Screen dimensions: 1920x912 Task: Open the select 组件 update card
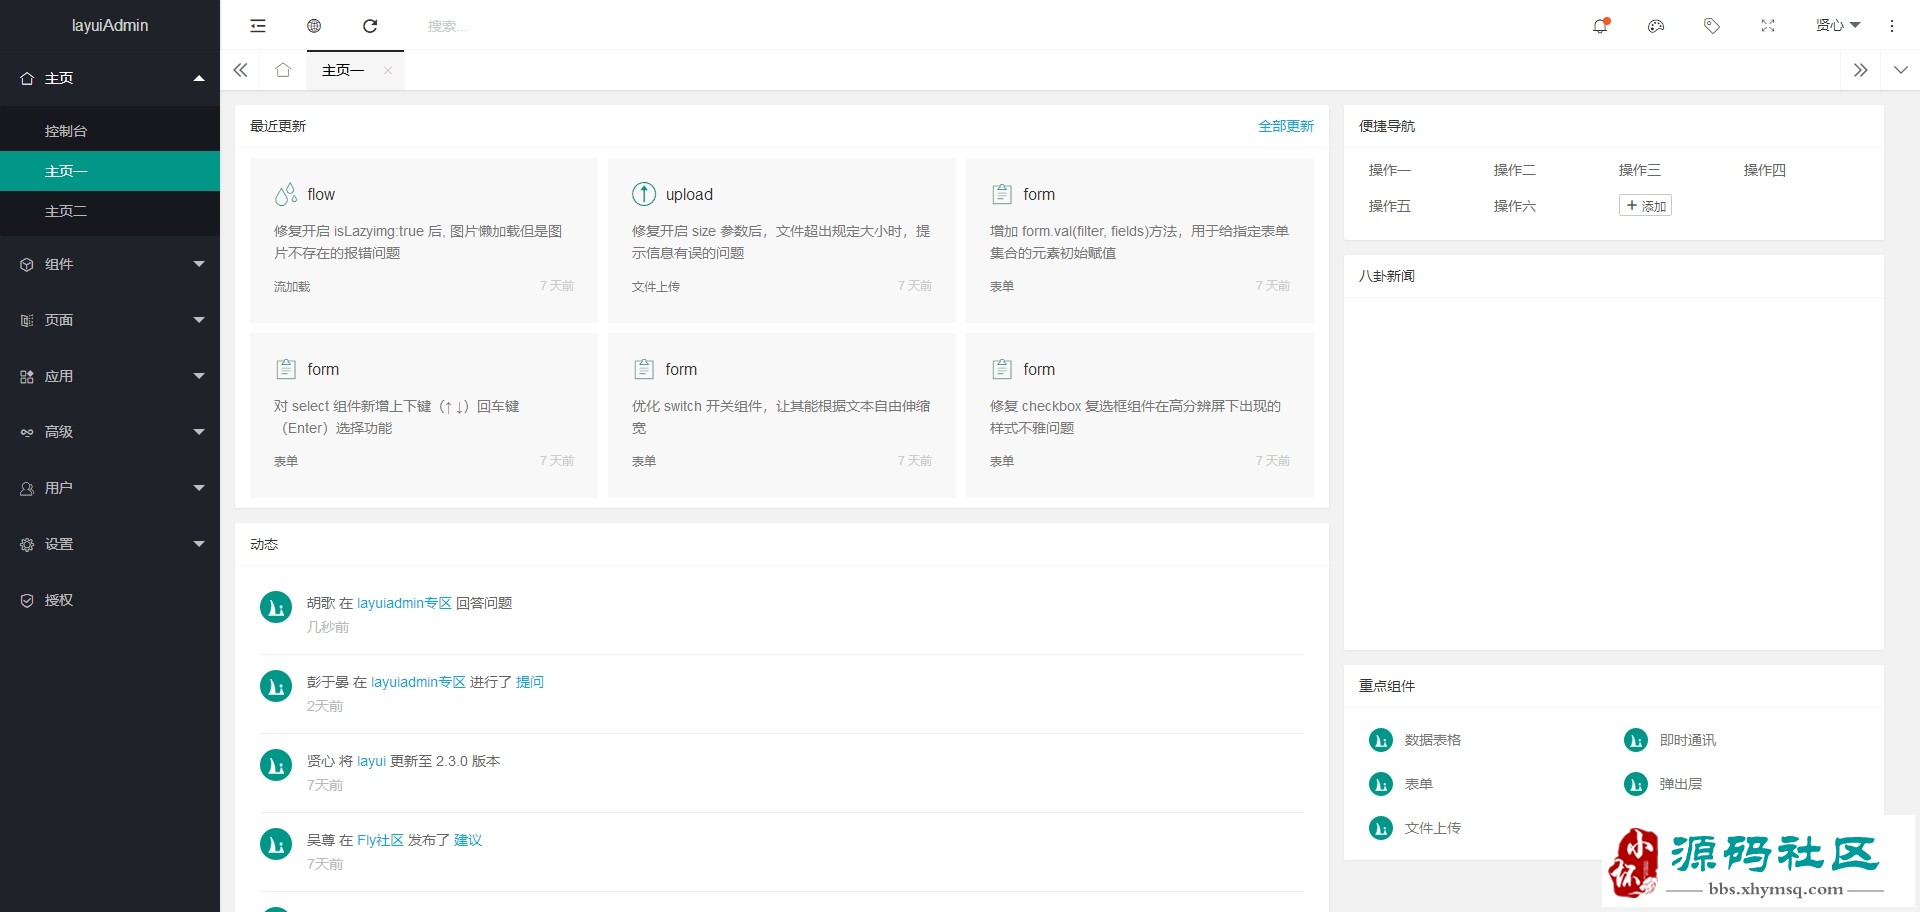[424, 415]
